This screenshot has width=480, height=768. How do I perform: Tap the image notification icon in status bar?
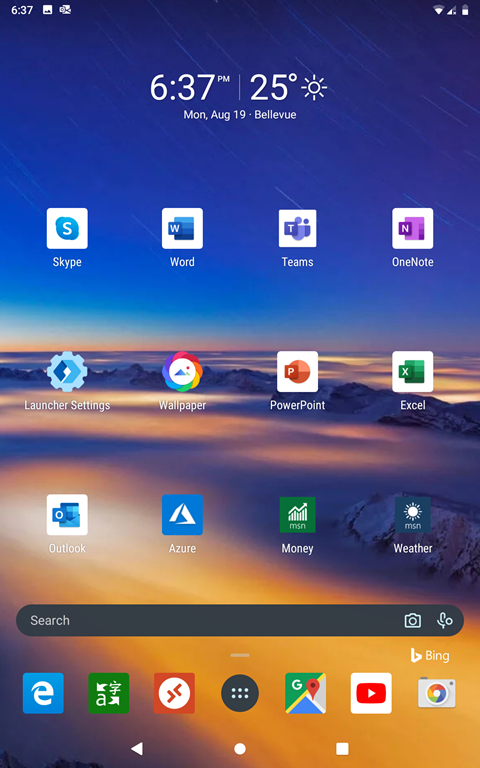click(48, 10)
